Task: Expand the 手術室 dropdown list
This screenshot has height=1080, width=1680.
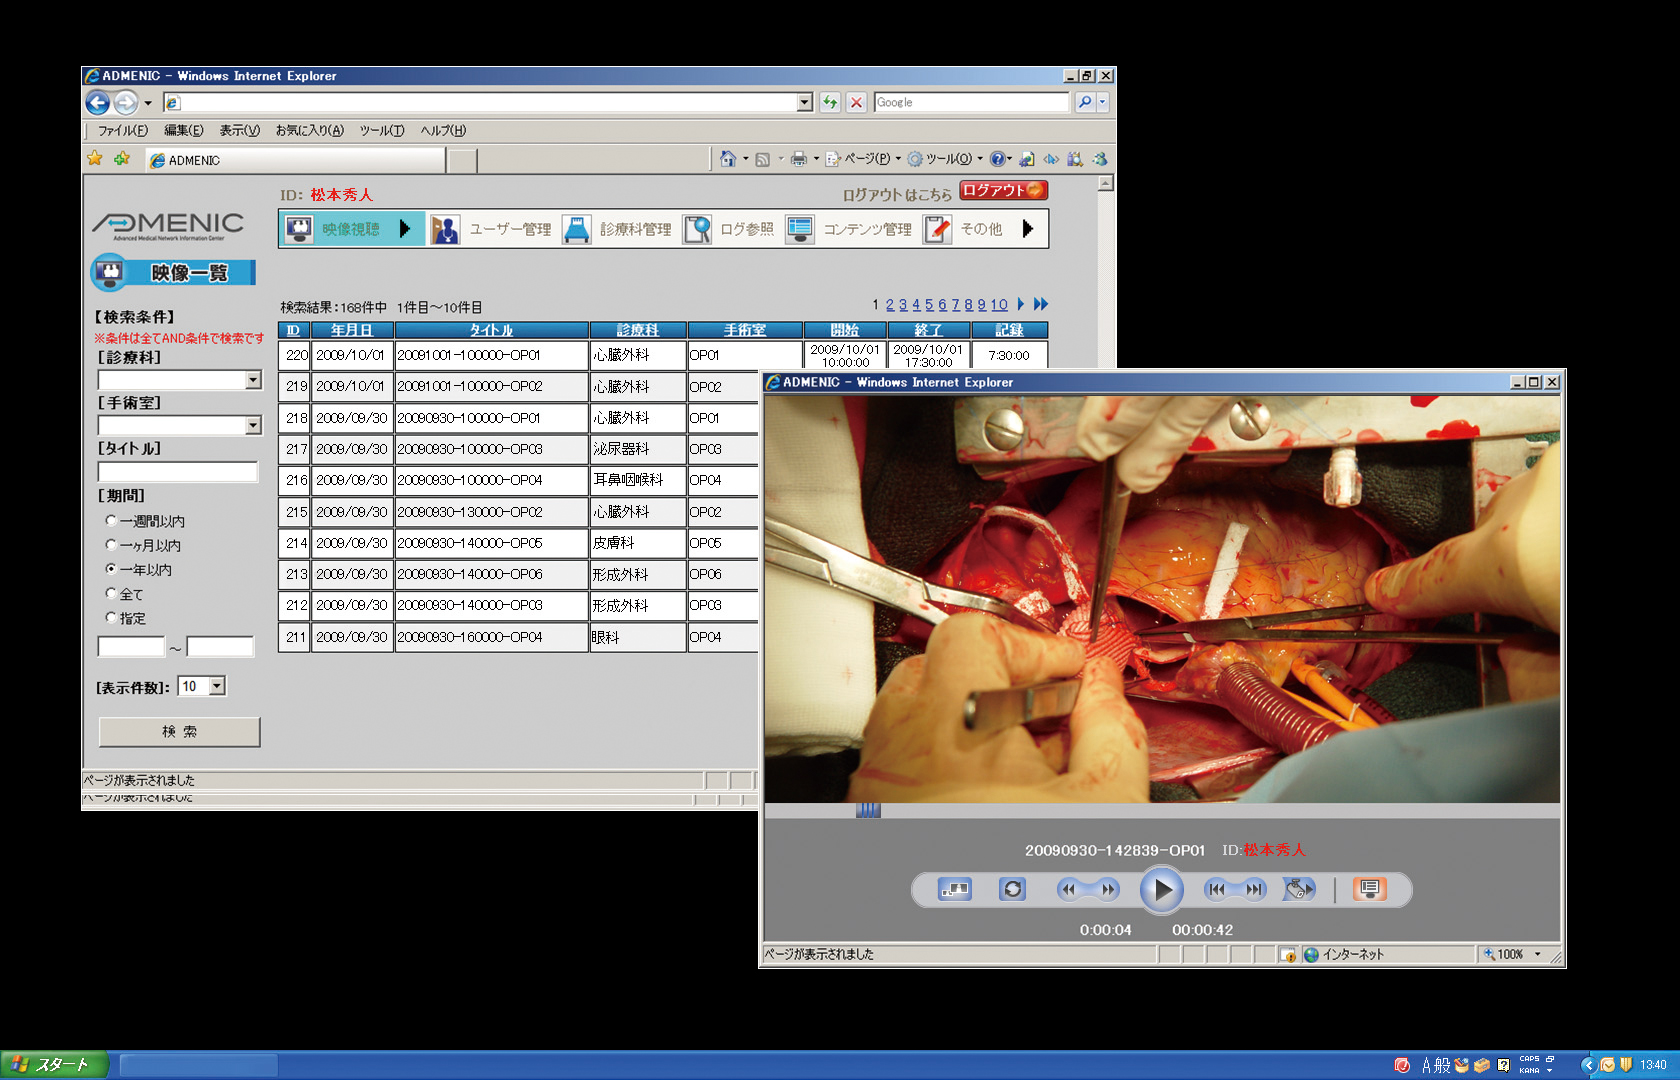Action: 253,426
